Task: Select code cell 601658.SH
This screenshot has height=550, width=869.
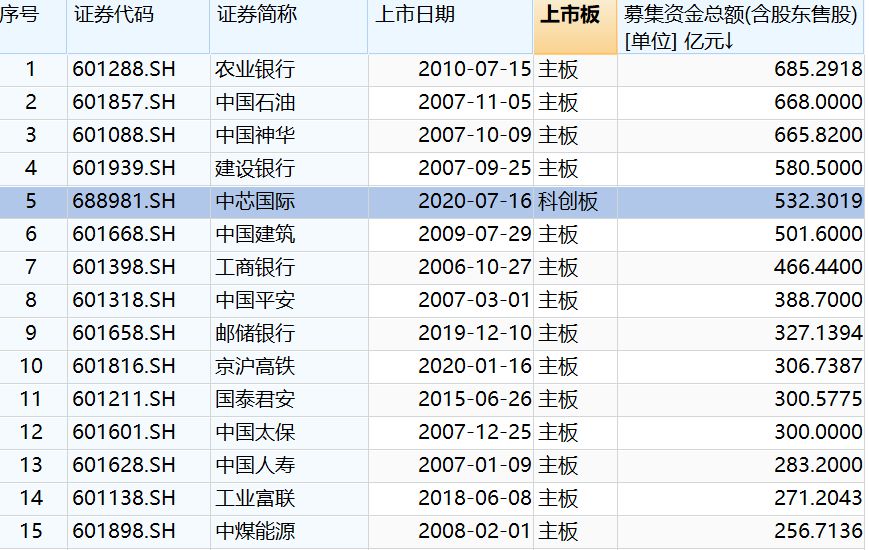Action: coord(139,334)
